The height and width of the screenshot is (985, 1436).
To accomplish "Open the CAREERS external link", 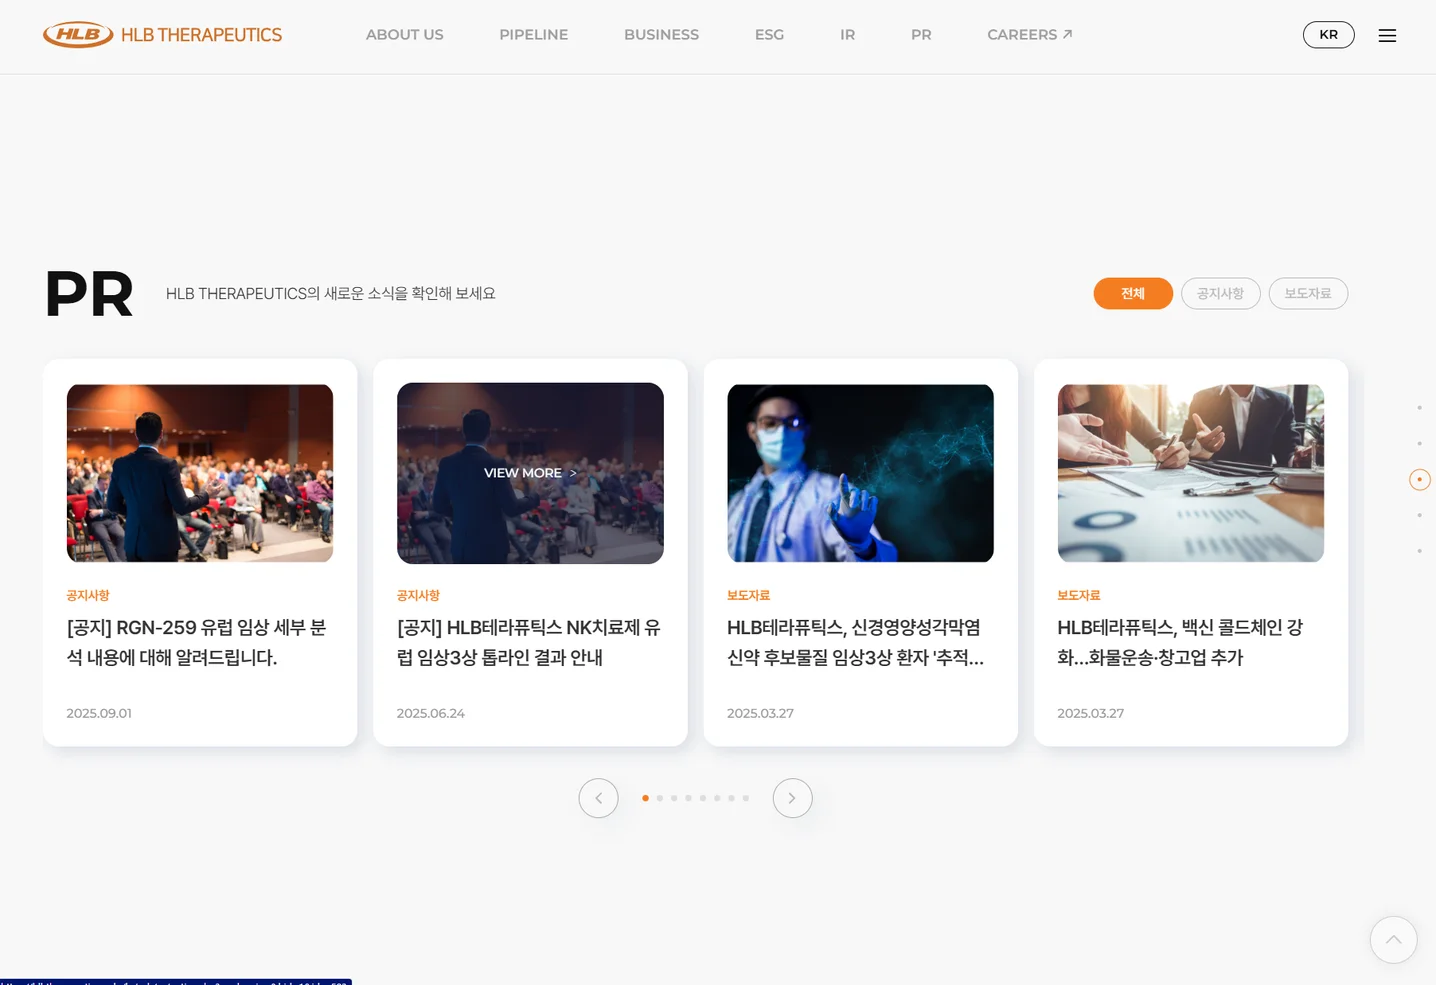I will [x=1029, y=35].
